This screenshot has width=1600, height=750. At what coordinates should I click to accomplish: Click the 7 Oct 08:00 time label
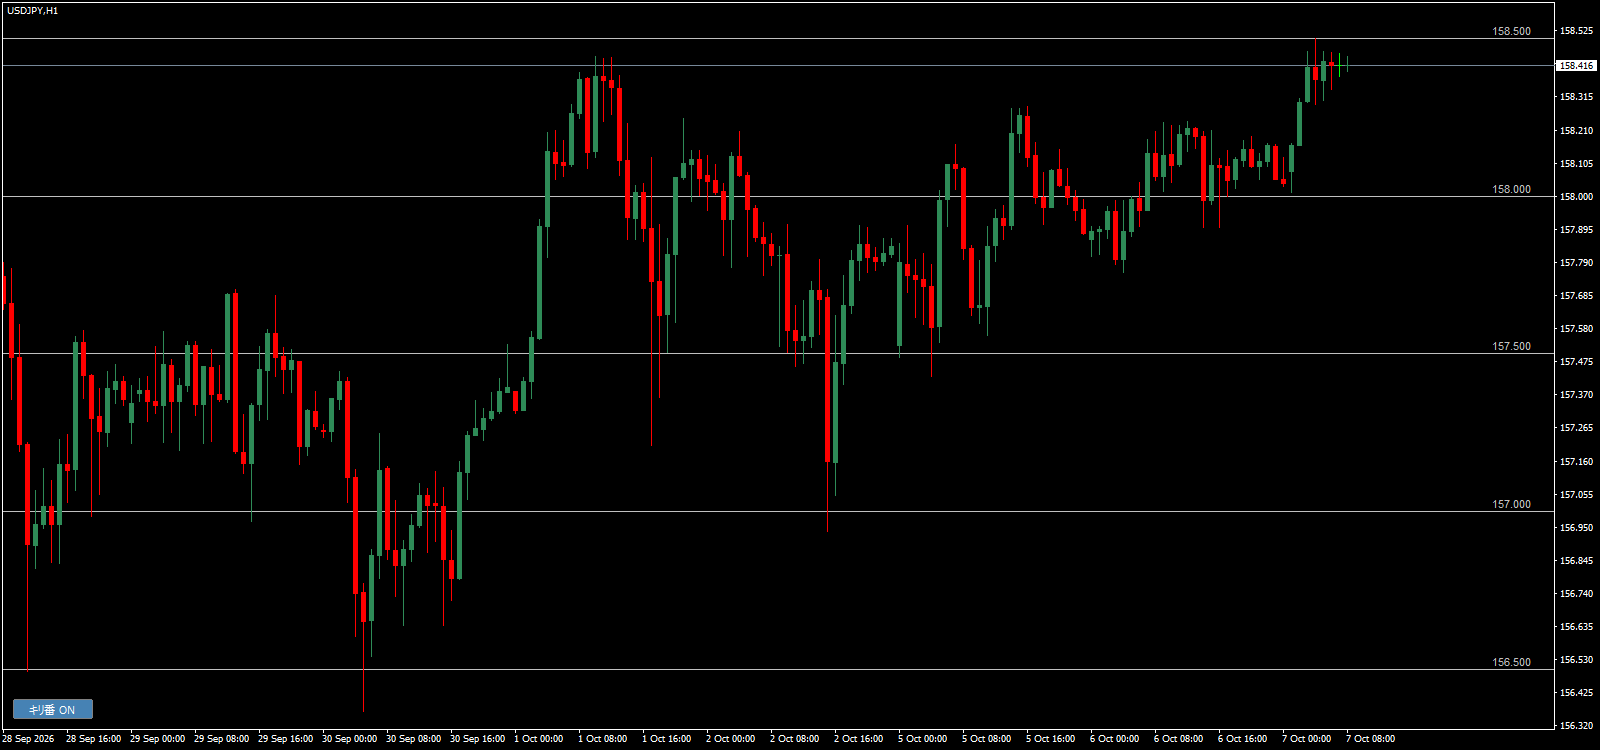point(1371,739)
